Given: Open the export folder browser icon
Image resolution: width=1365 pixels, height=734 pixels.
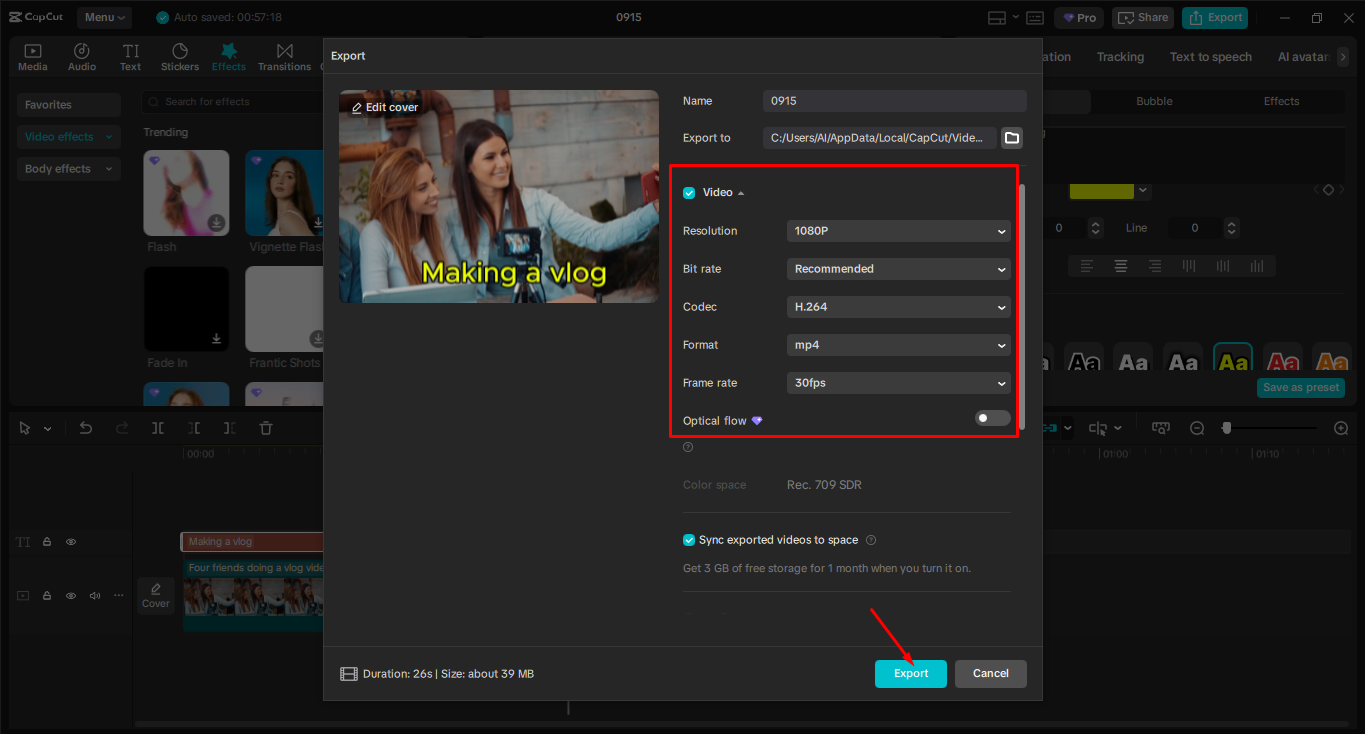Looking at the screenshot, I should point(1011,138).
